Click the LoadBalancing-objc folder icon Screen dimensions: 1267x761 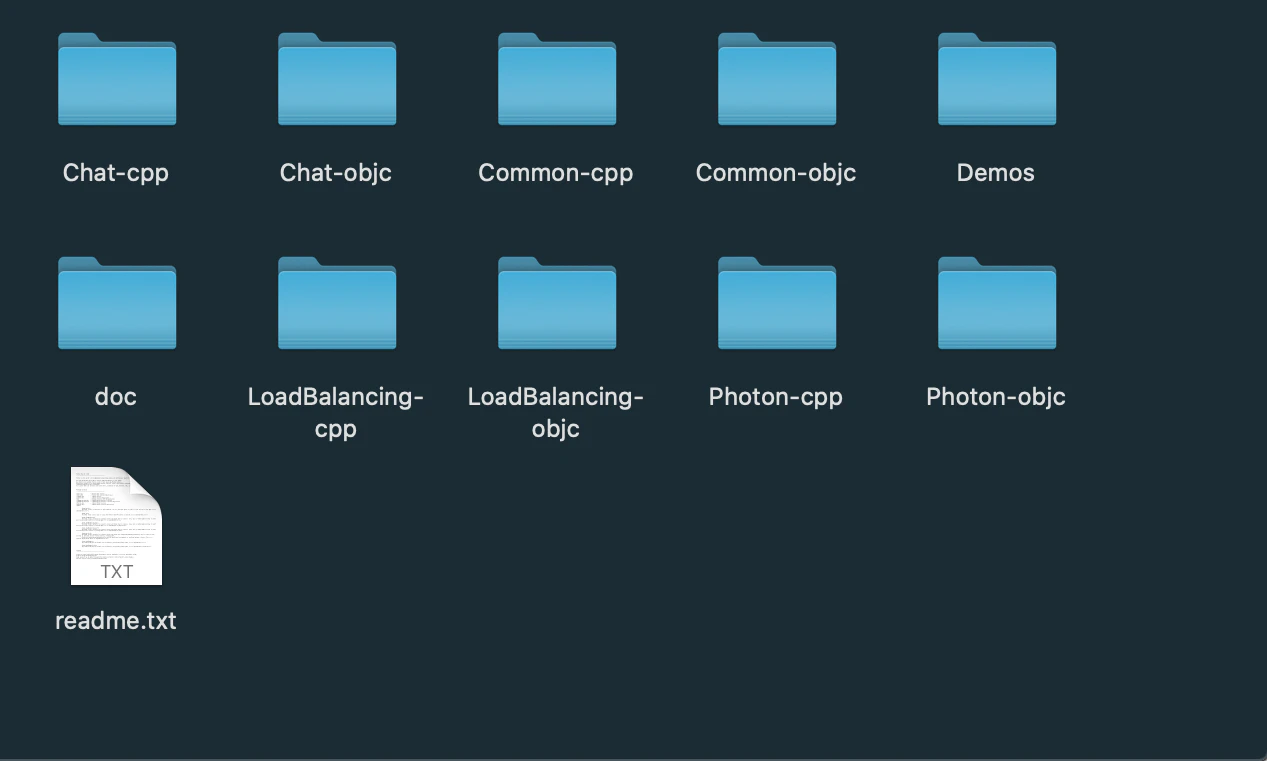(x=557, y=303)
